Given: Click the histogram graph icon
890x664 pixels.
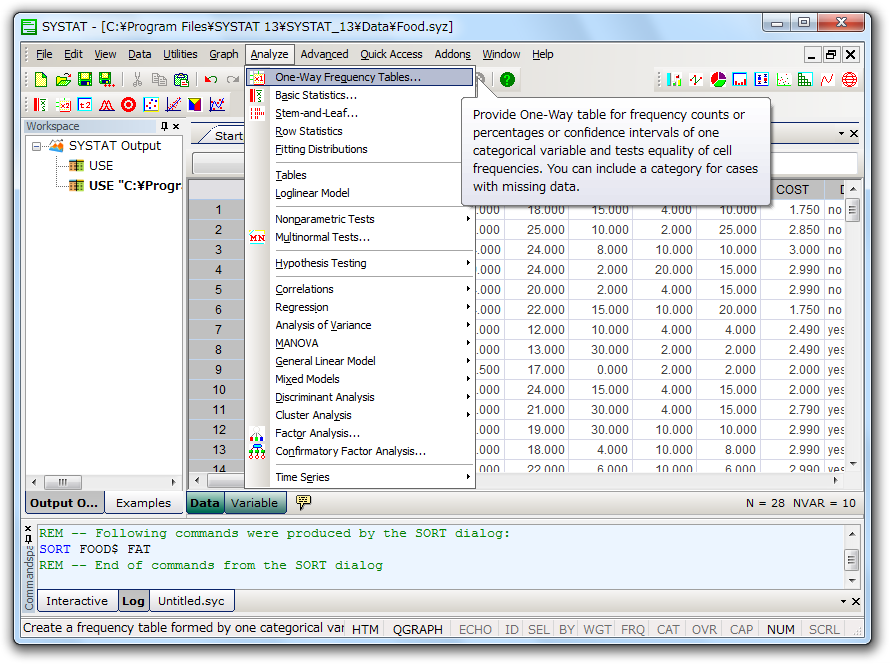Looking at the screenshot, I should (x=740, y=79).
